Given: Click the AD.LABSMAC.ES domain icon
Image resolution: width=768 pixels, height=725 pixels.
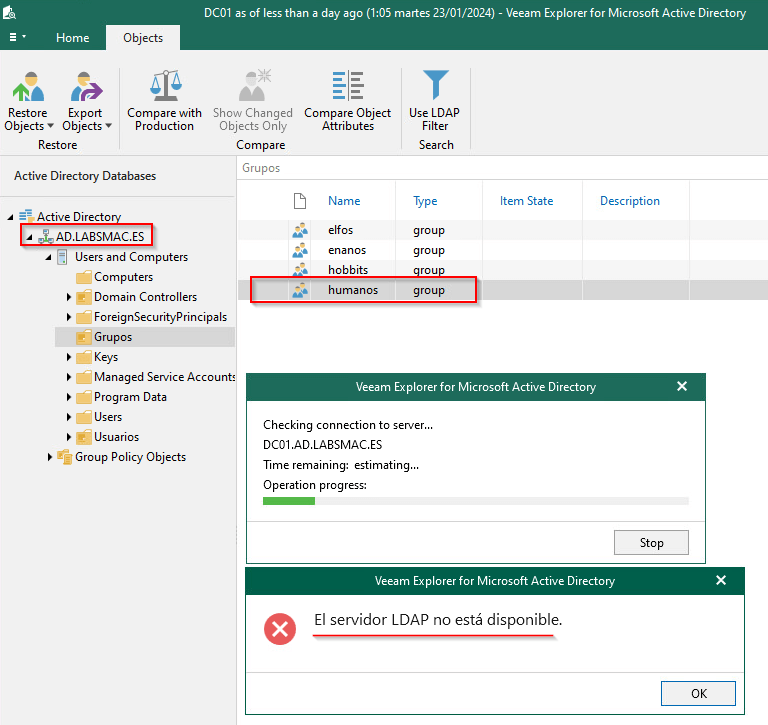Looking at the screenshot, I should pyautogui.click(x=45, y=237).
